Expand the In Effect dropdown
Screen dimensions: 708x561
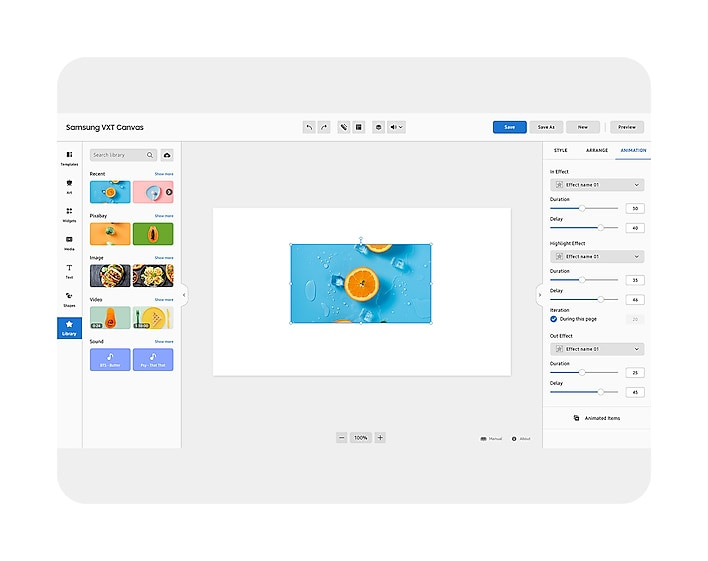pos(596,185)
